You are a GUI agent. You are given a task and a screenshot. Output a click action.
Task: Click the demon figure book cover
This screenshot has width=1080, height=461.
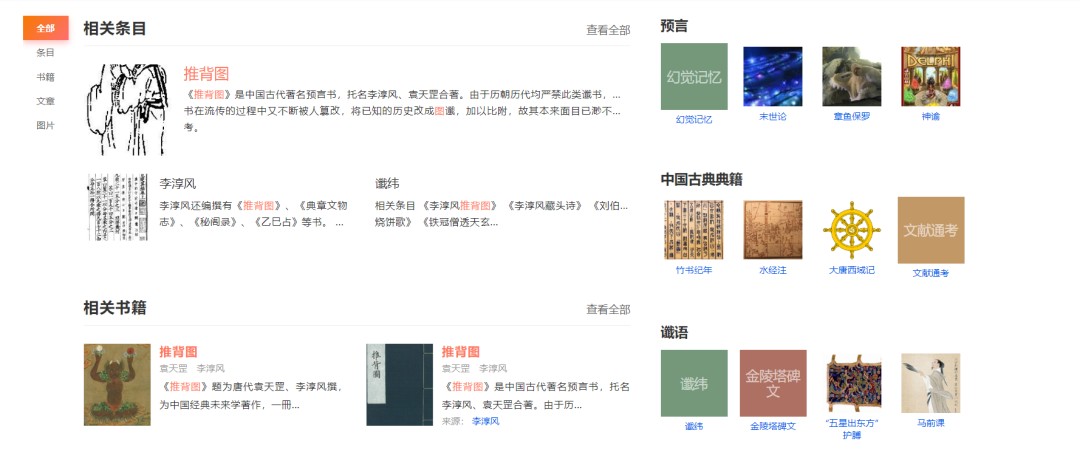point(117,385)
